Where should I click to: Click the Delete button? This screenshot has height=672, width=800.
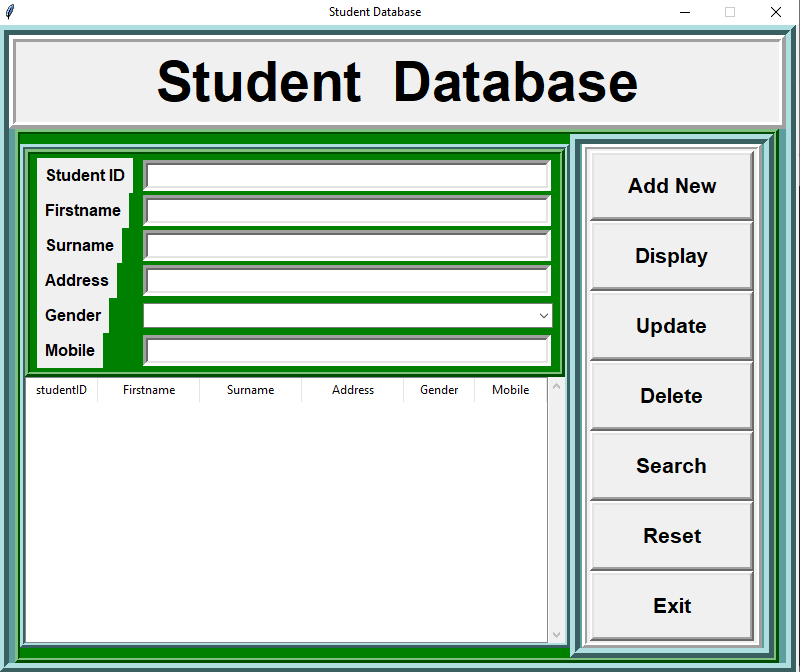tap(670, 396)
